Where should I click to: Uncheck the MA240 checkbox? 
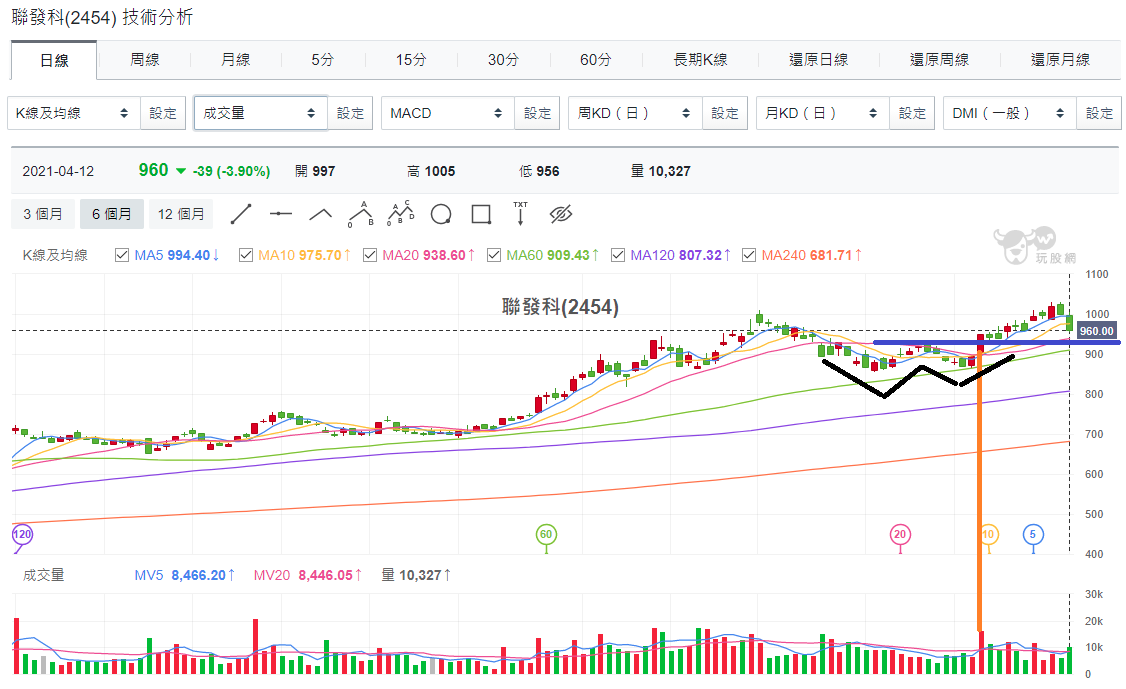tap(749, 255)
